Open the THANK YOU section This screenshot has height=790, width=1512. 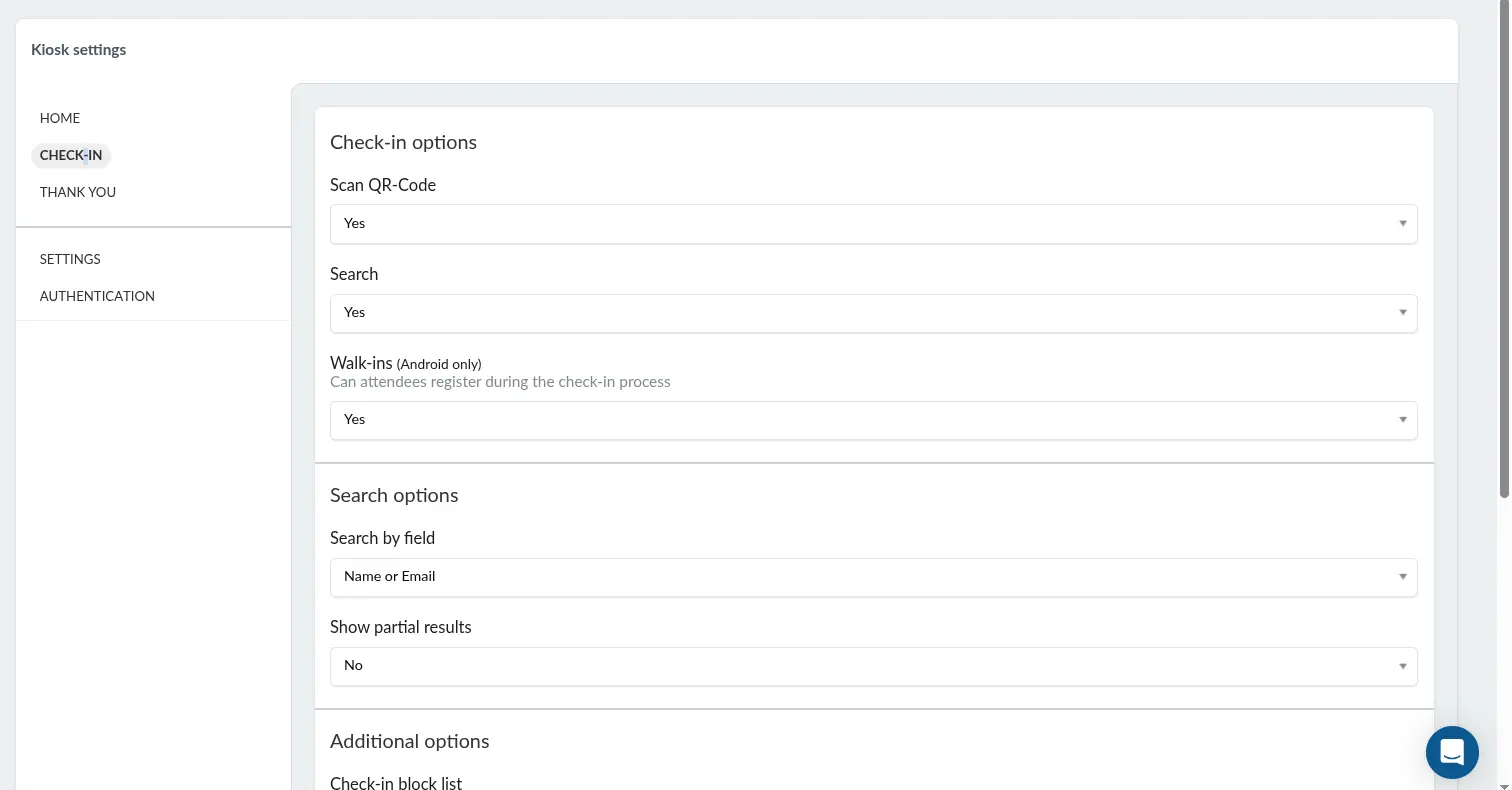pos(78,192)
